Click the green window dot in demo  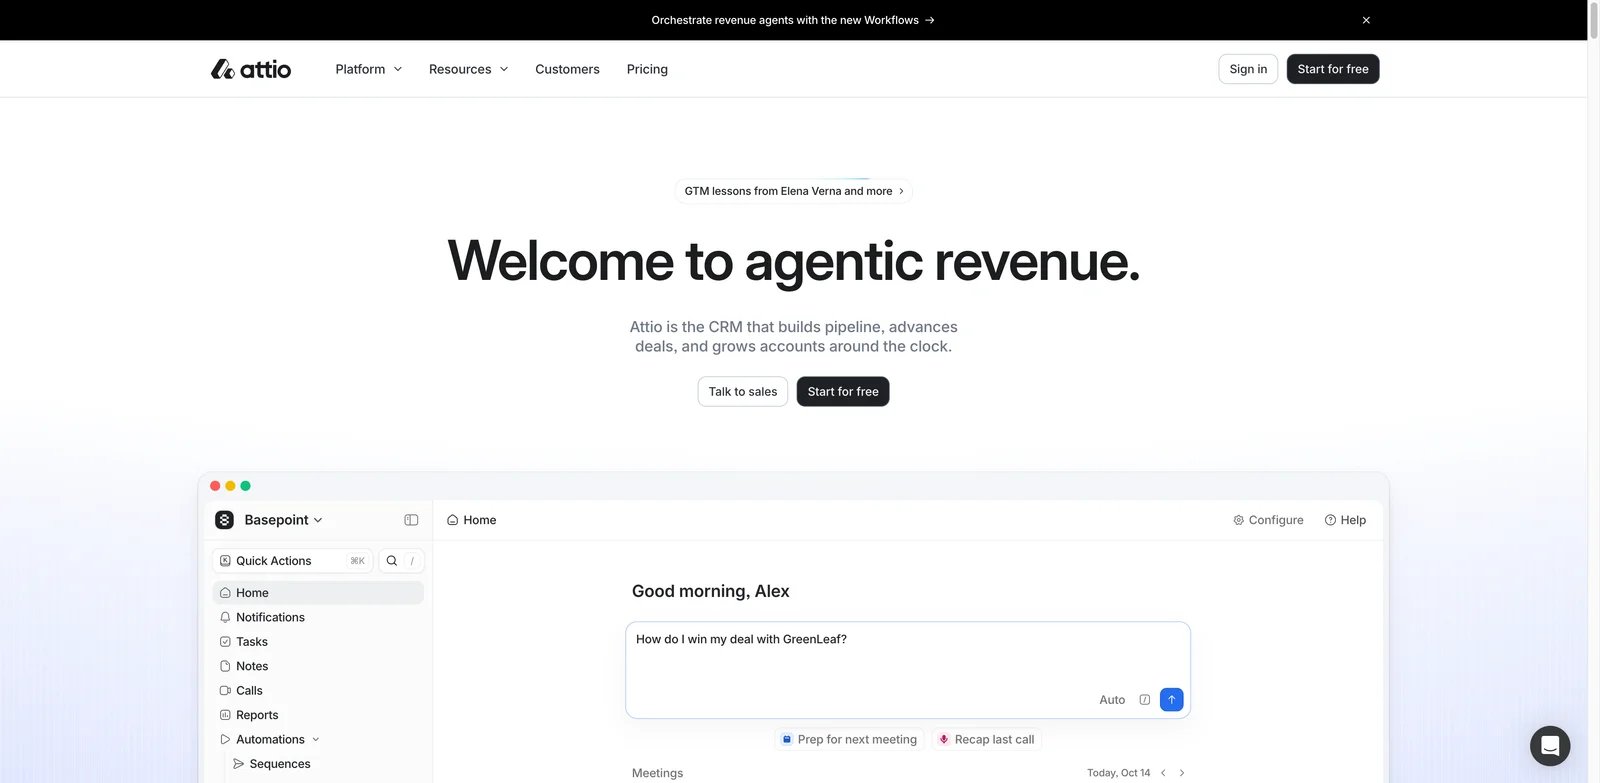[245, 486]
